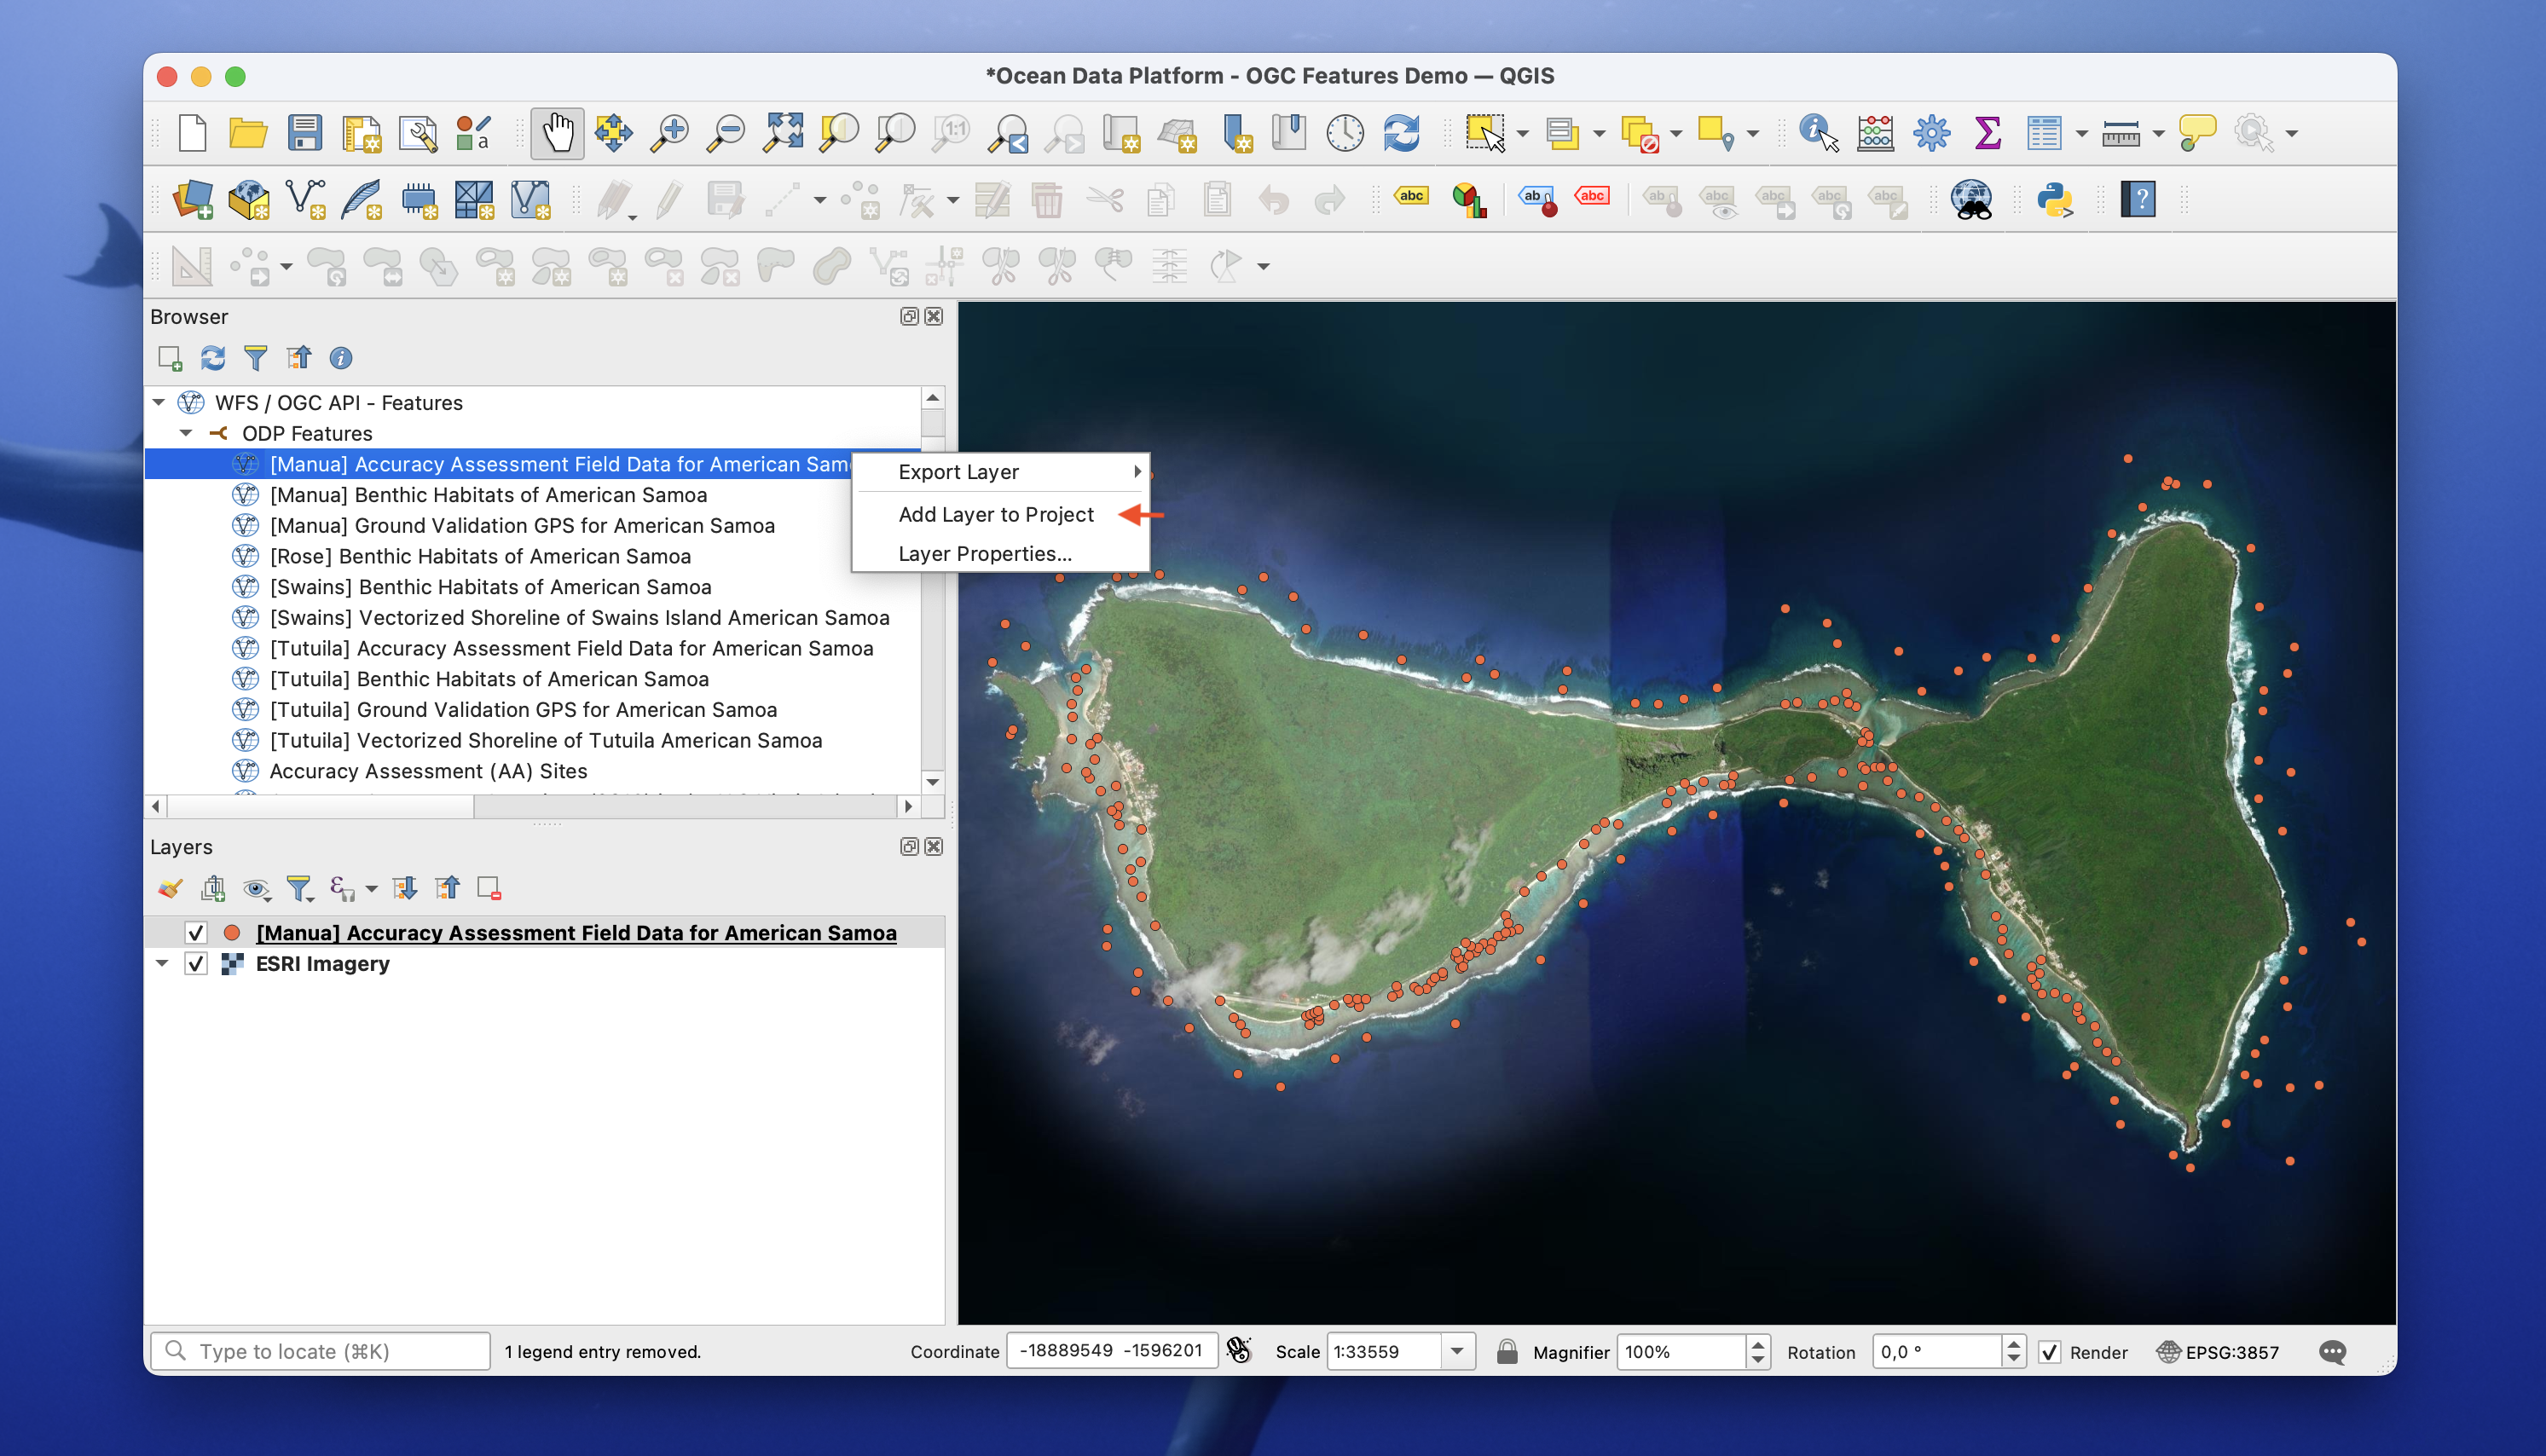Click the Refresh map canvas icon
Image resolution: width=2546 pixels, height=1456 pixels.
click(1401, 132)
